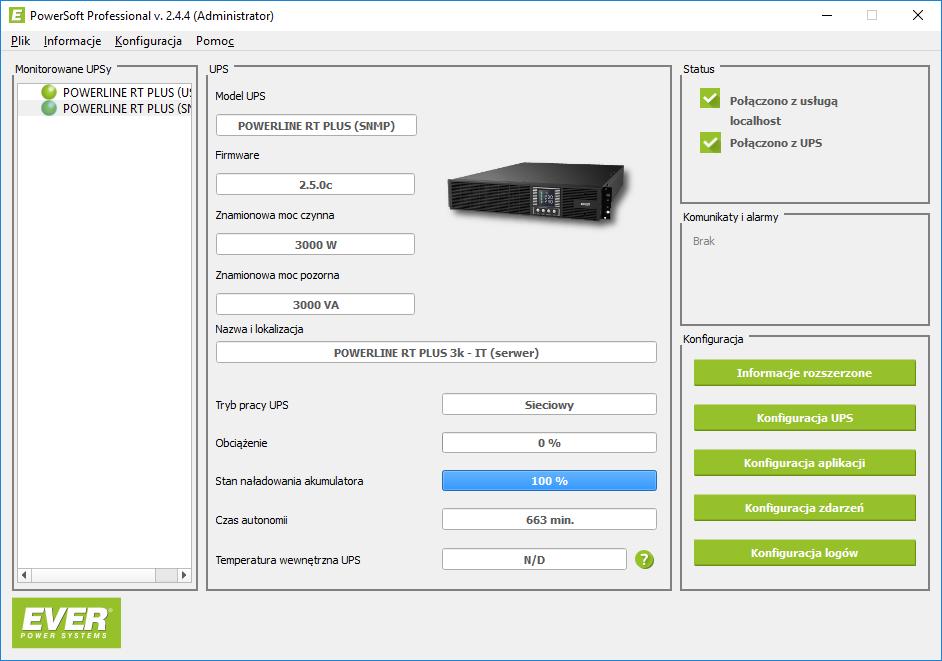
Task: Click the 'Znamionowa moc czynna' label
Action: 275,215
